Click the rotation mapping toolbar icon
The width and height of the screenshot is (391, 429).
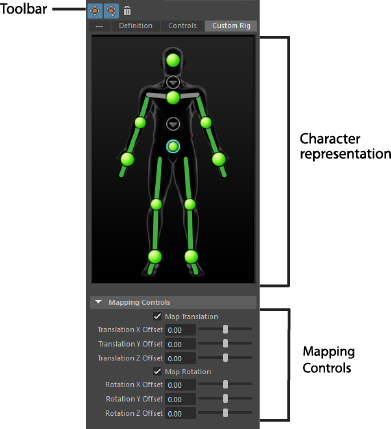(x=111, y=11)
